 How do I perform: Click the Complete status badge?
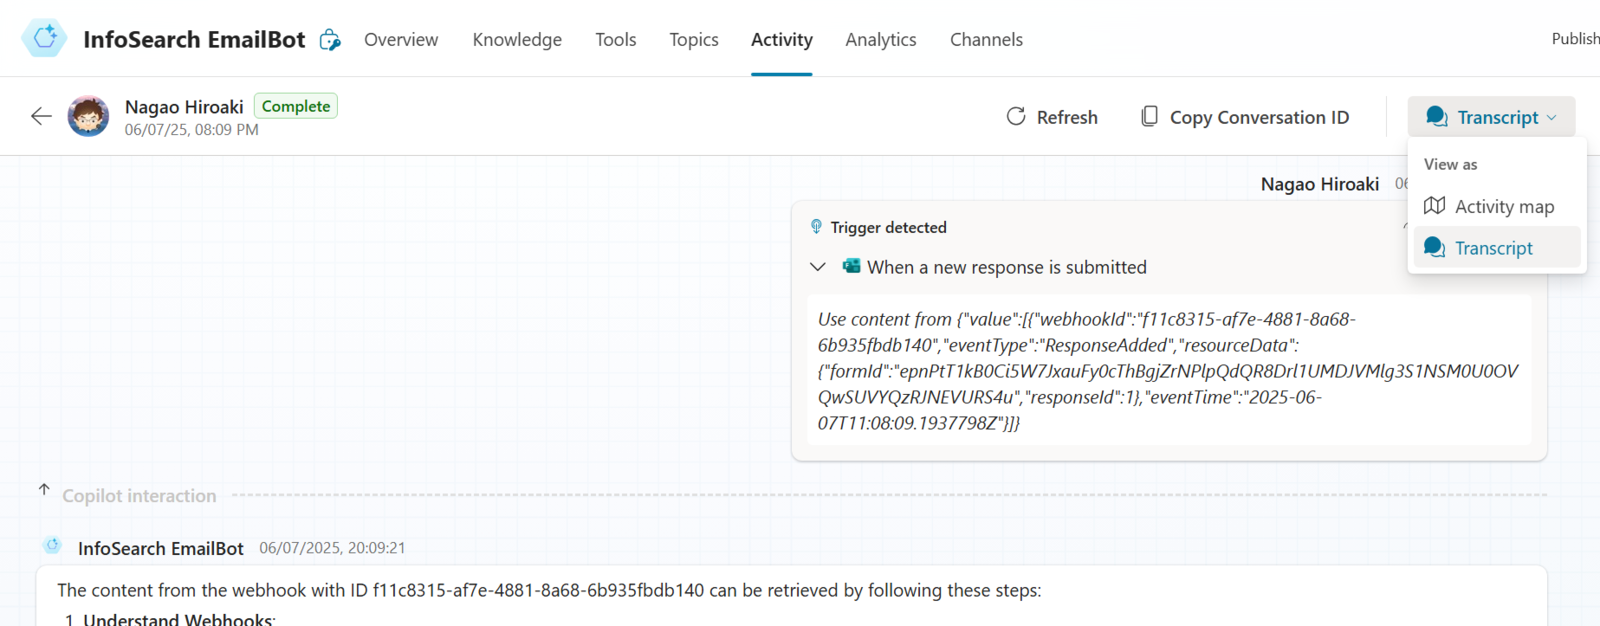tap(296, 106)
